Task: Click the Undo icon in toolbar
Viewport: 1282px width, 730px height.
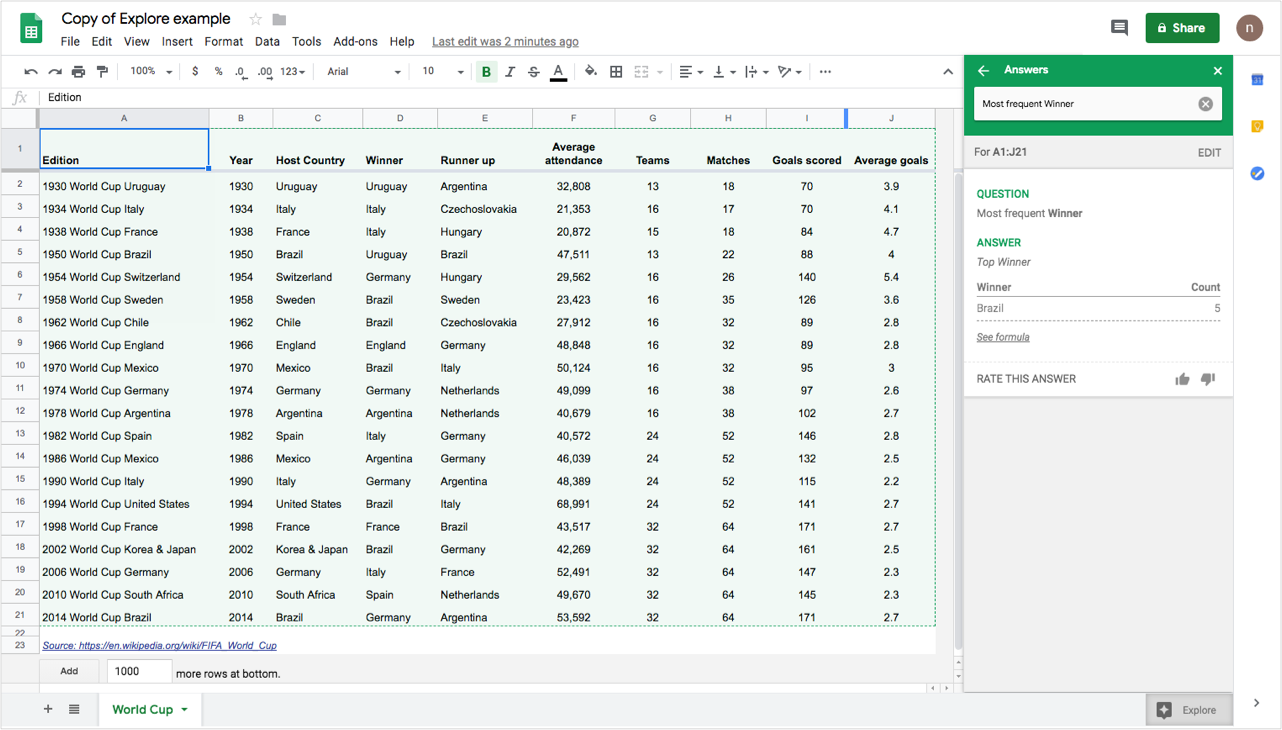Action: pos(31,72)
